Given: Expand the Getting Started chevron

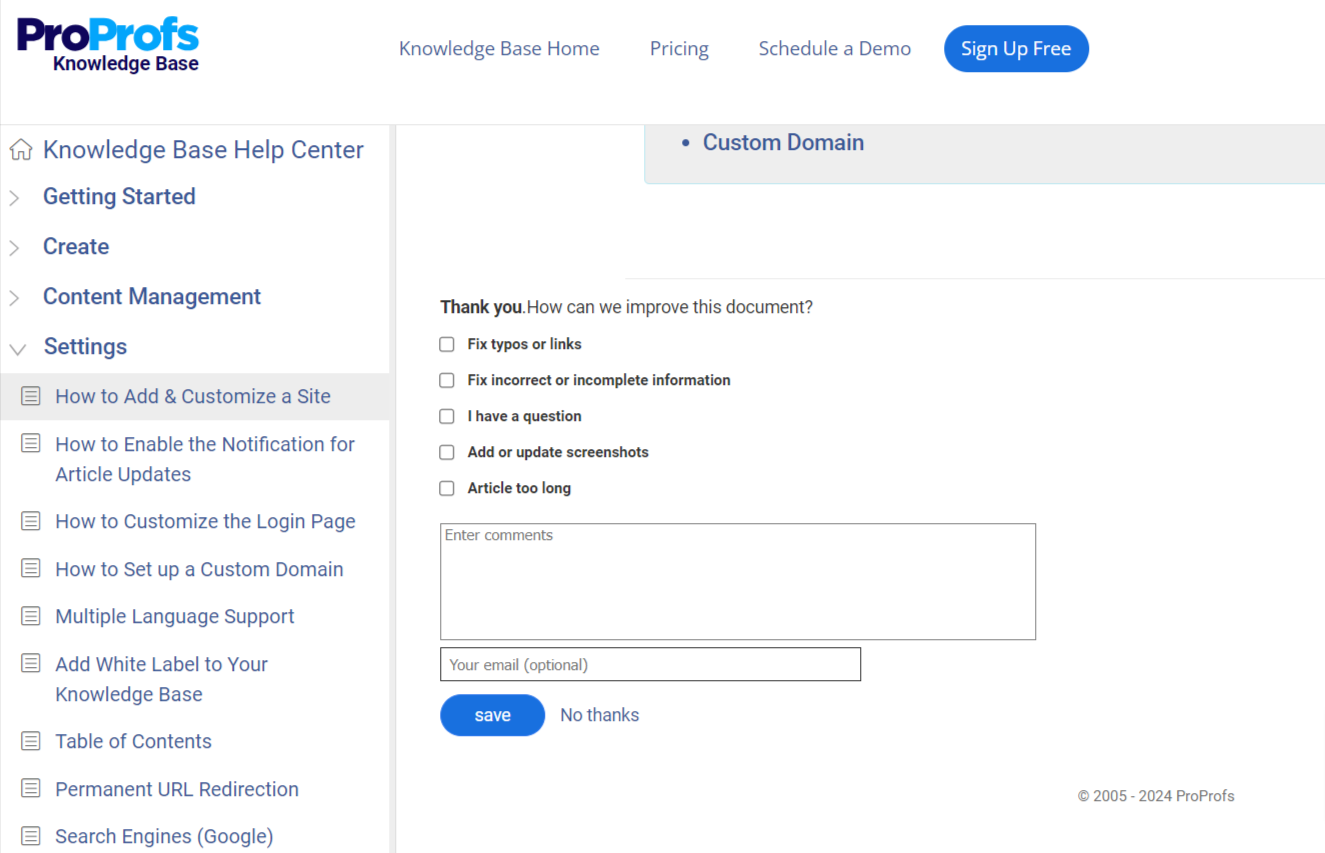Looking at the screenshot, I should point(14,198).
